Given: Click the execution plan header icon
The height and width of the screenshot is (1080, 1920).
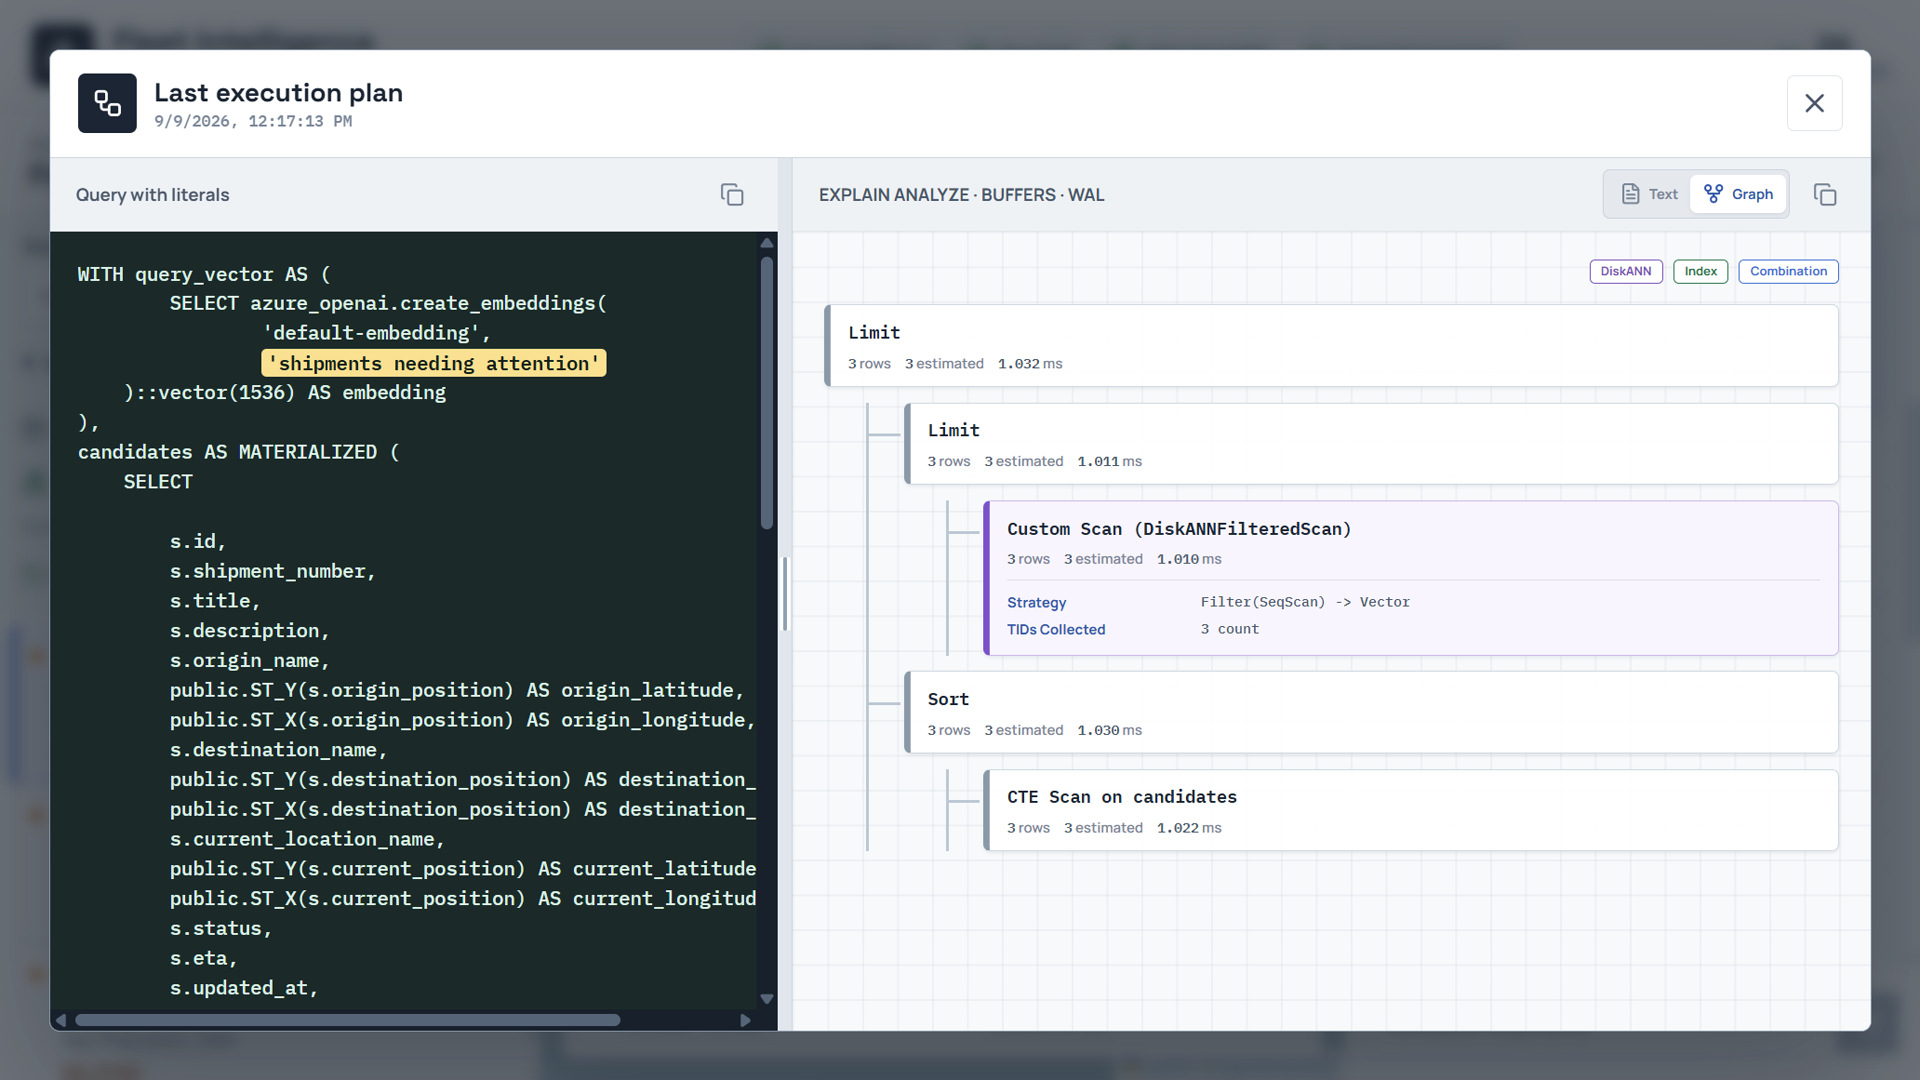Looking at the screenshot, I should point(107,103).
